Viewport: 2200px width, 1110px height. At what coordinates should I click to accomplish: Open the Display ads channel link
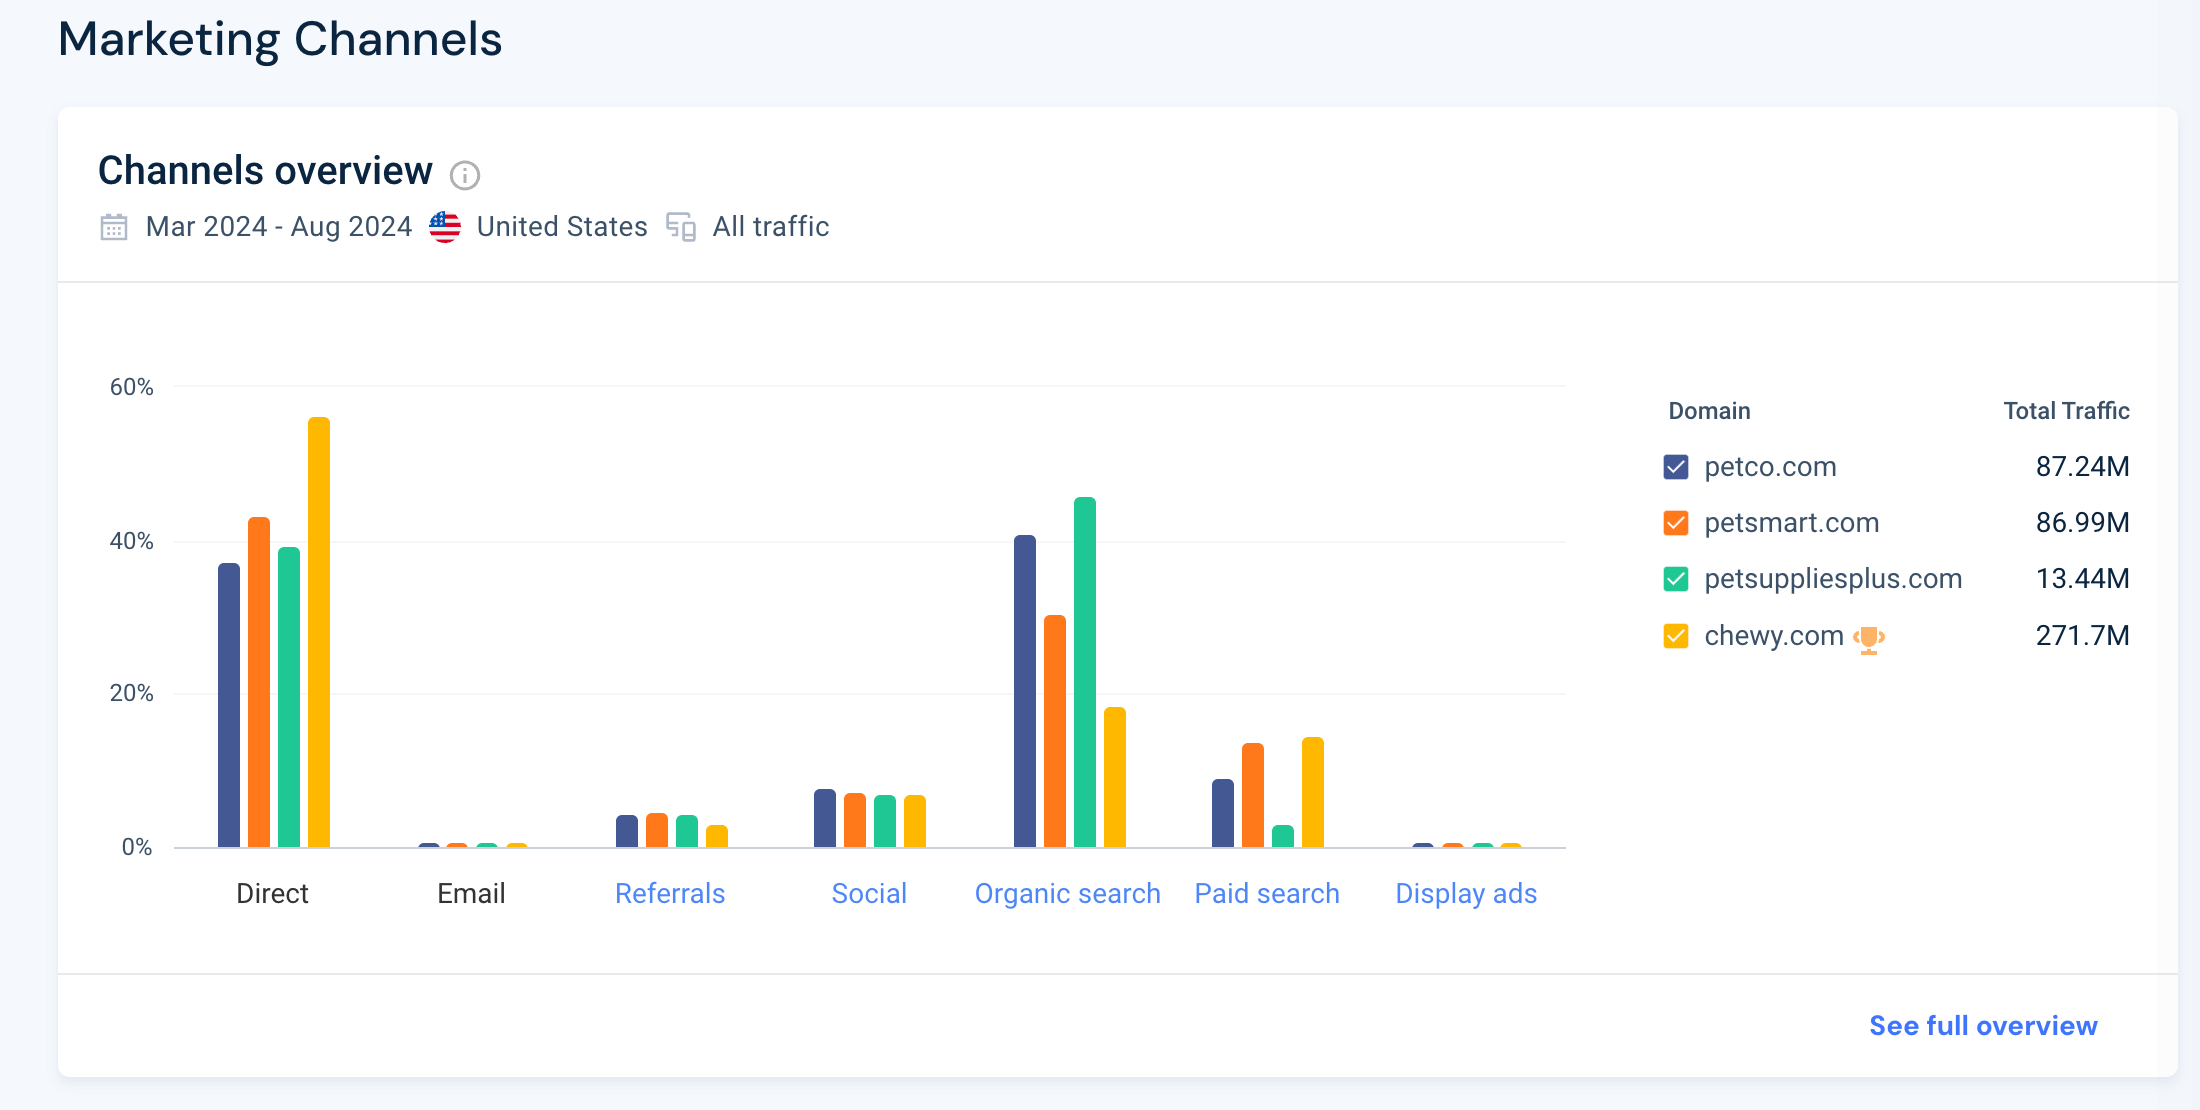click(1466, 894)
